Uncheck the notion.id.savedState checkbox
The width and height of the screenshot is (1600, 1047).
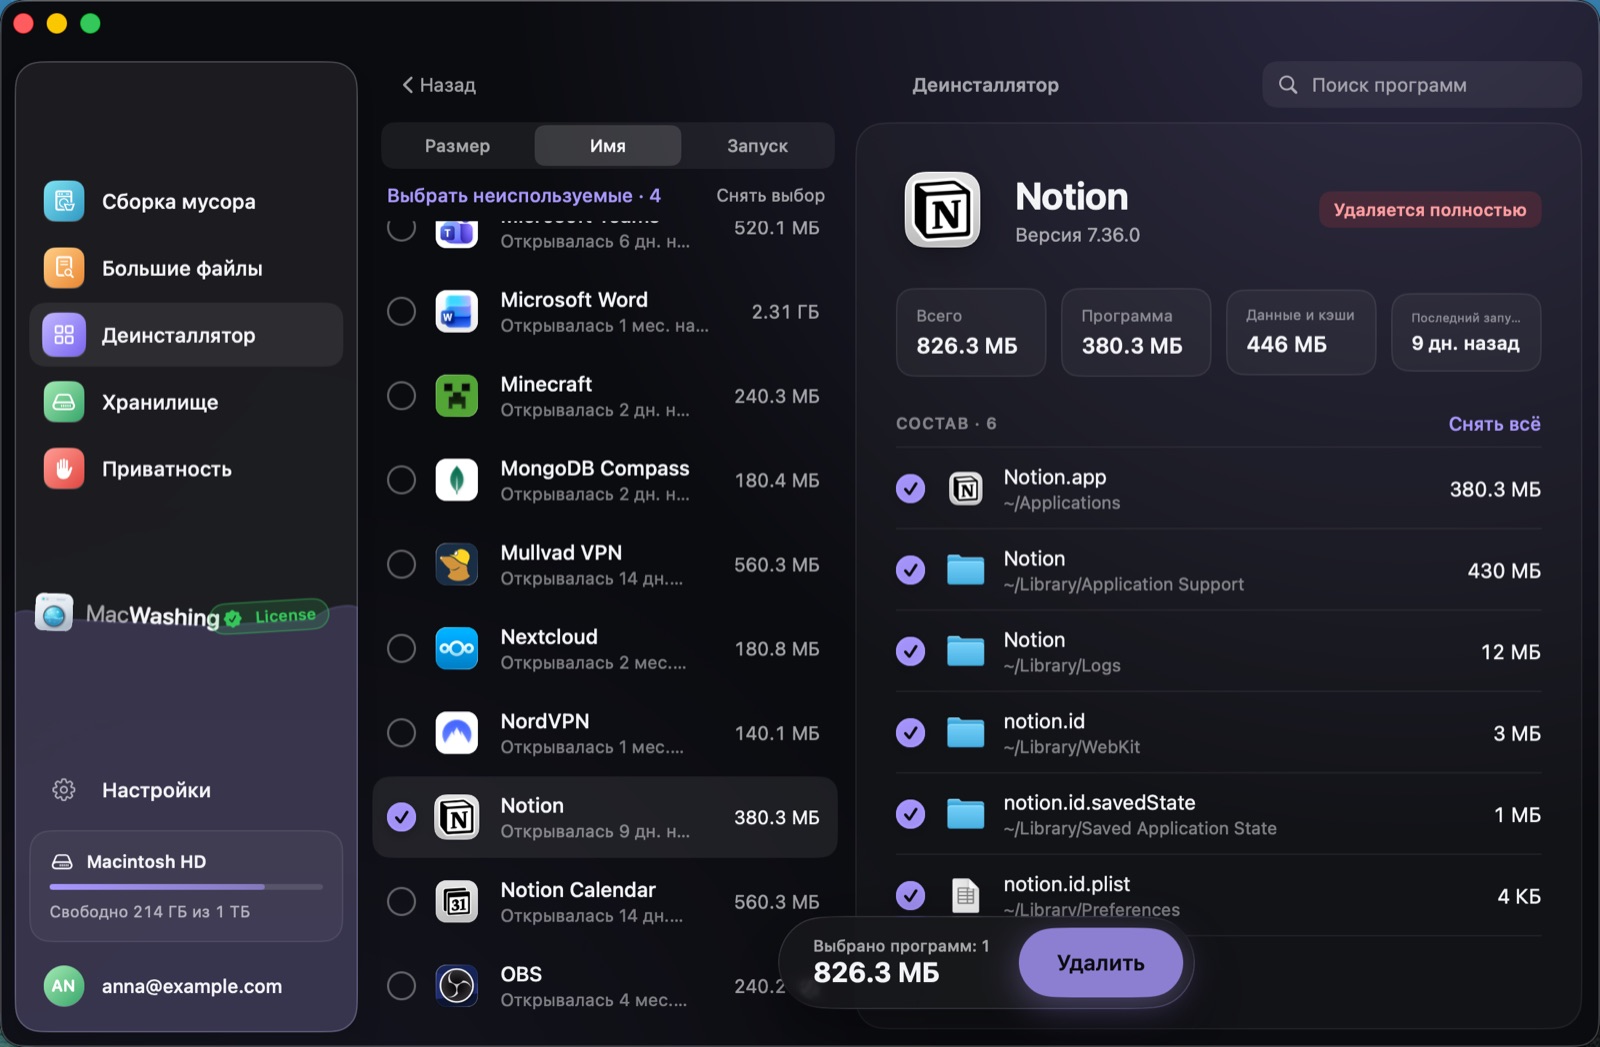pos(910,814)
